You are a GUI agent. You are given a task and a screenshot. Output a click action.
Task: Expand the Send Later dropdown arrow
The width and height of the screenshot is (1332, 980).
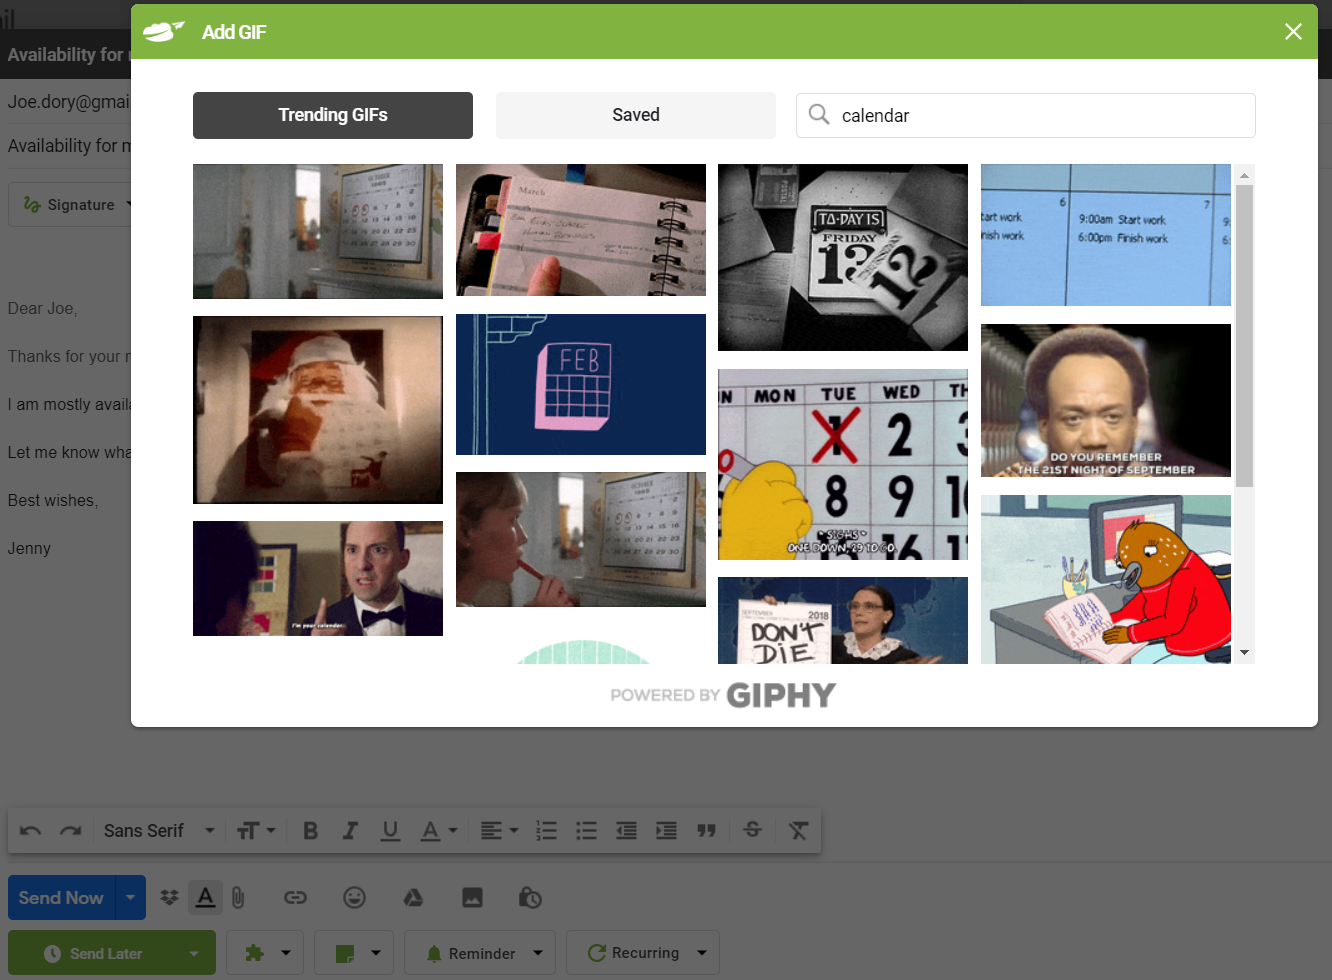pyautogui.click(x=194, y=954)
